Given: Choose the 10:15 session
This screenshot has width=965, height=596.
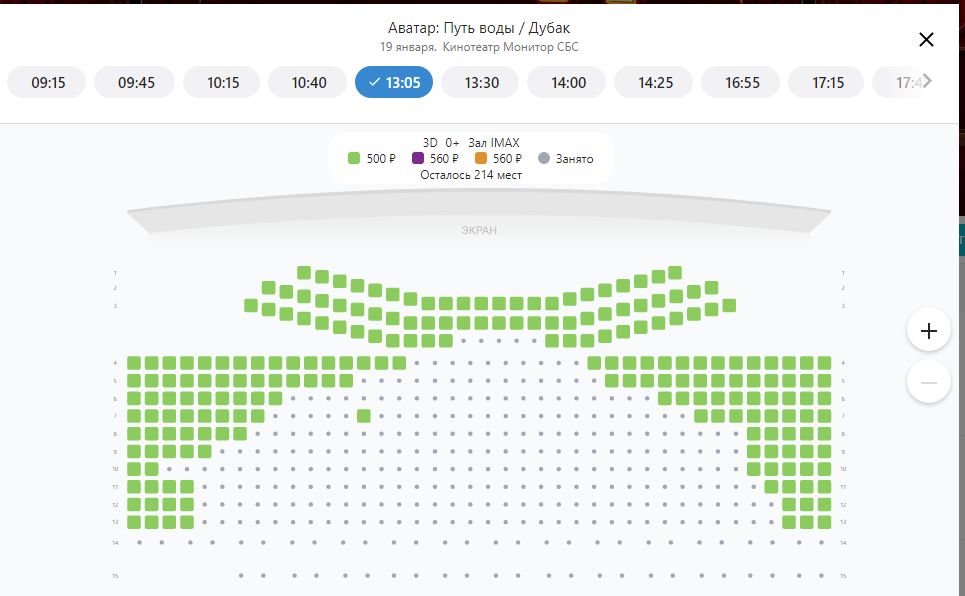Looking at the screenshot, I should click(223, 83).
